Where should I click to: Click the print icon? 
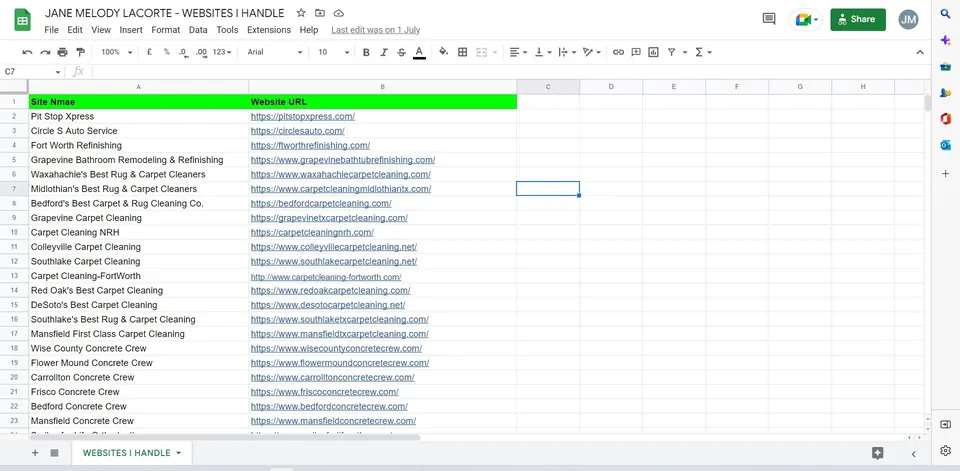pos(62,53)
